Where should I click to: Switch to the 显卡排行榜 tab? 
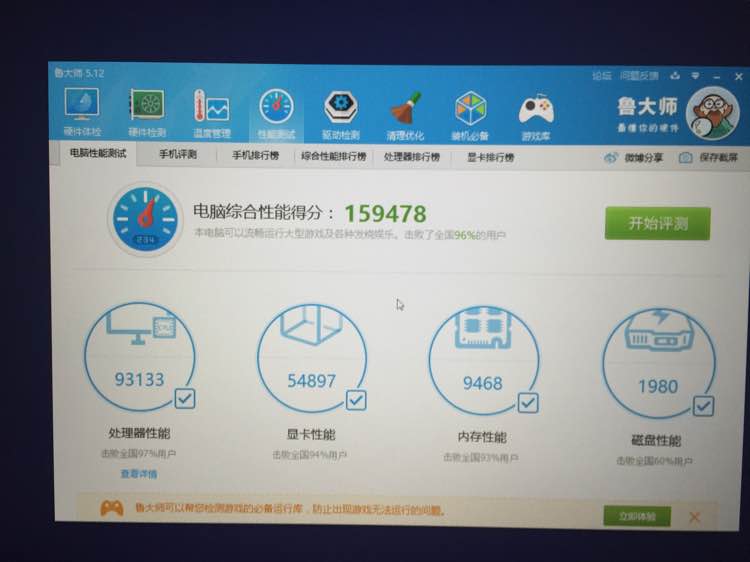pos(491,157)
